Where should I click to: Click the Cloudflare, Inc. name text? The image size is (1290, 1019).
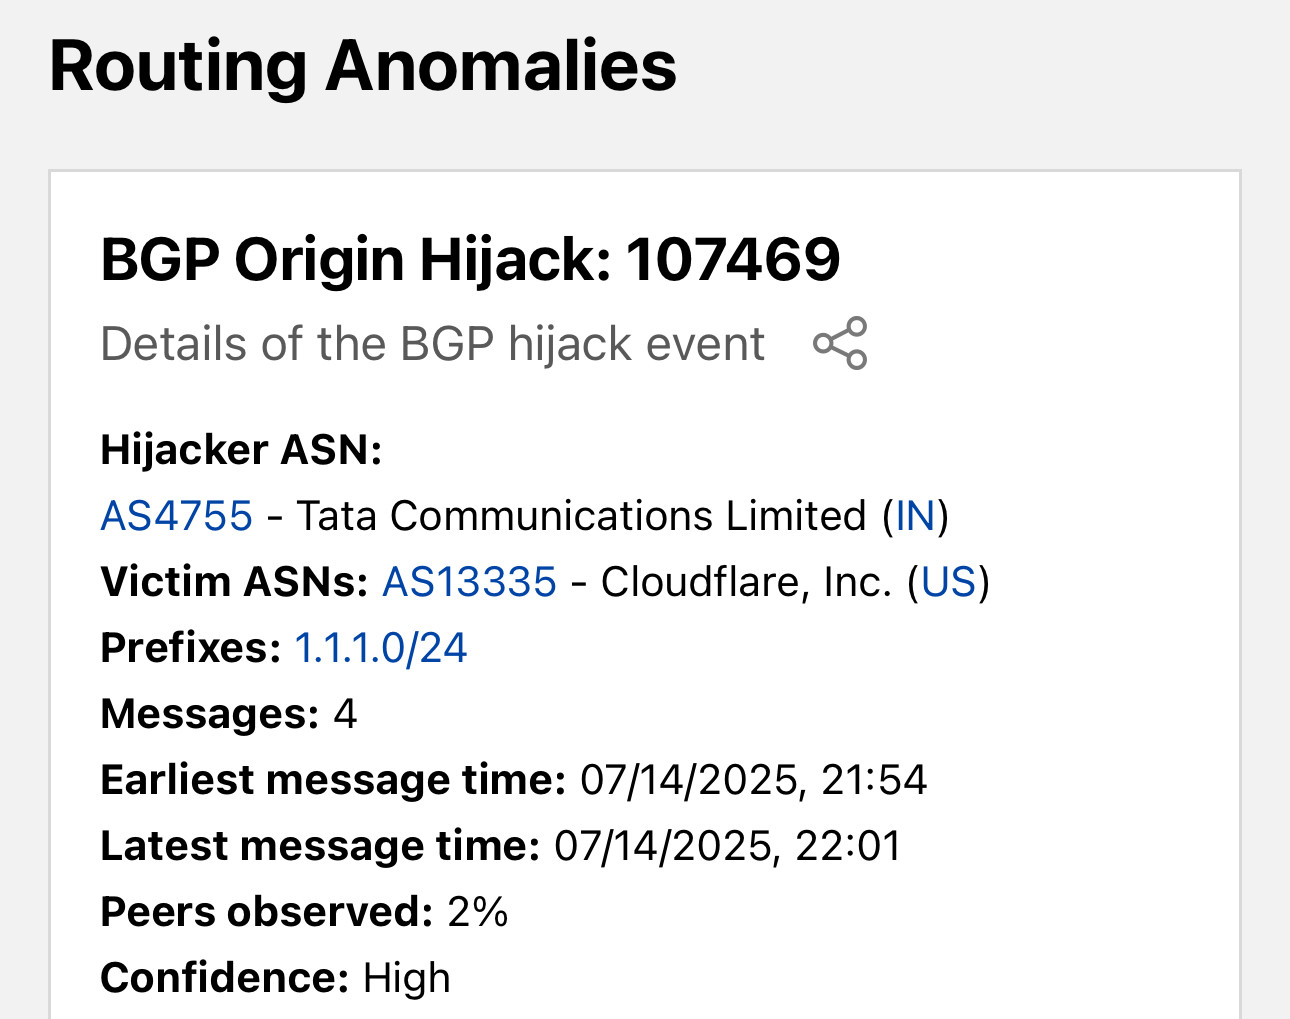pyautogui.click(x=746, y=582)
